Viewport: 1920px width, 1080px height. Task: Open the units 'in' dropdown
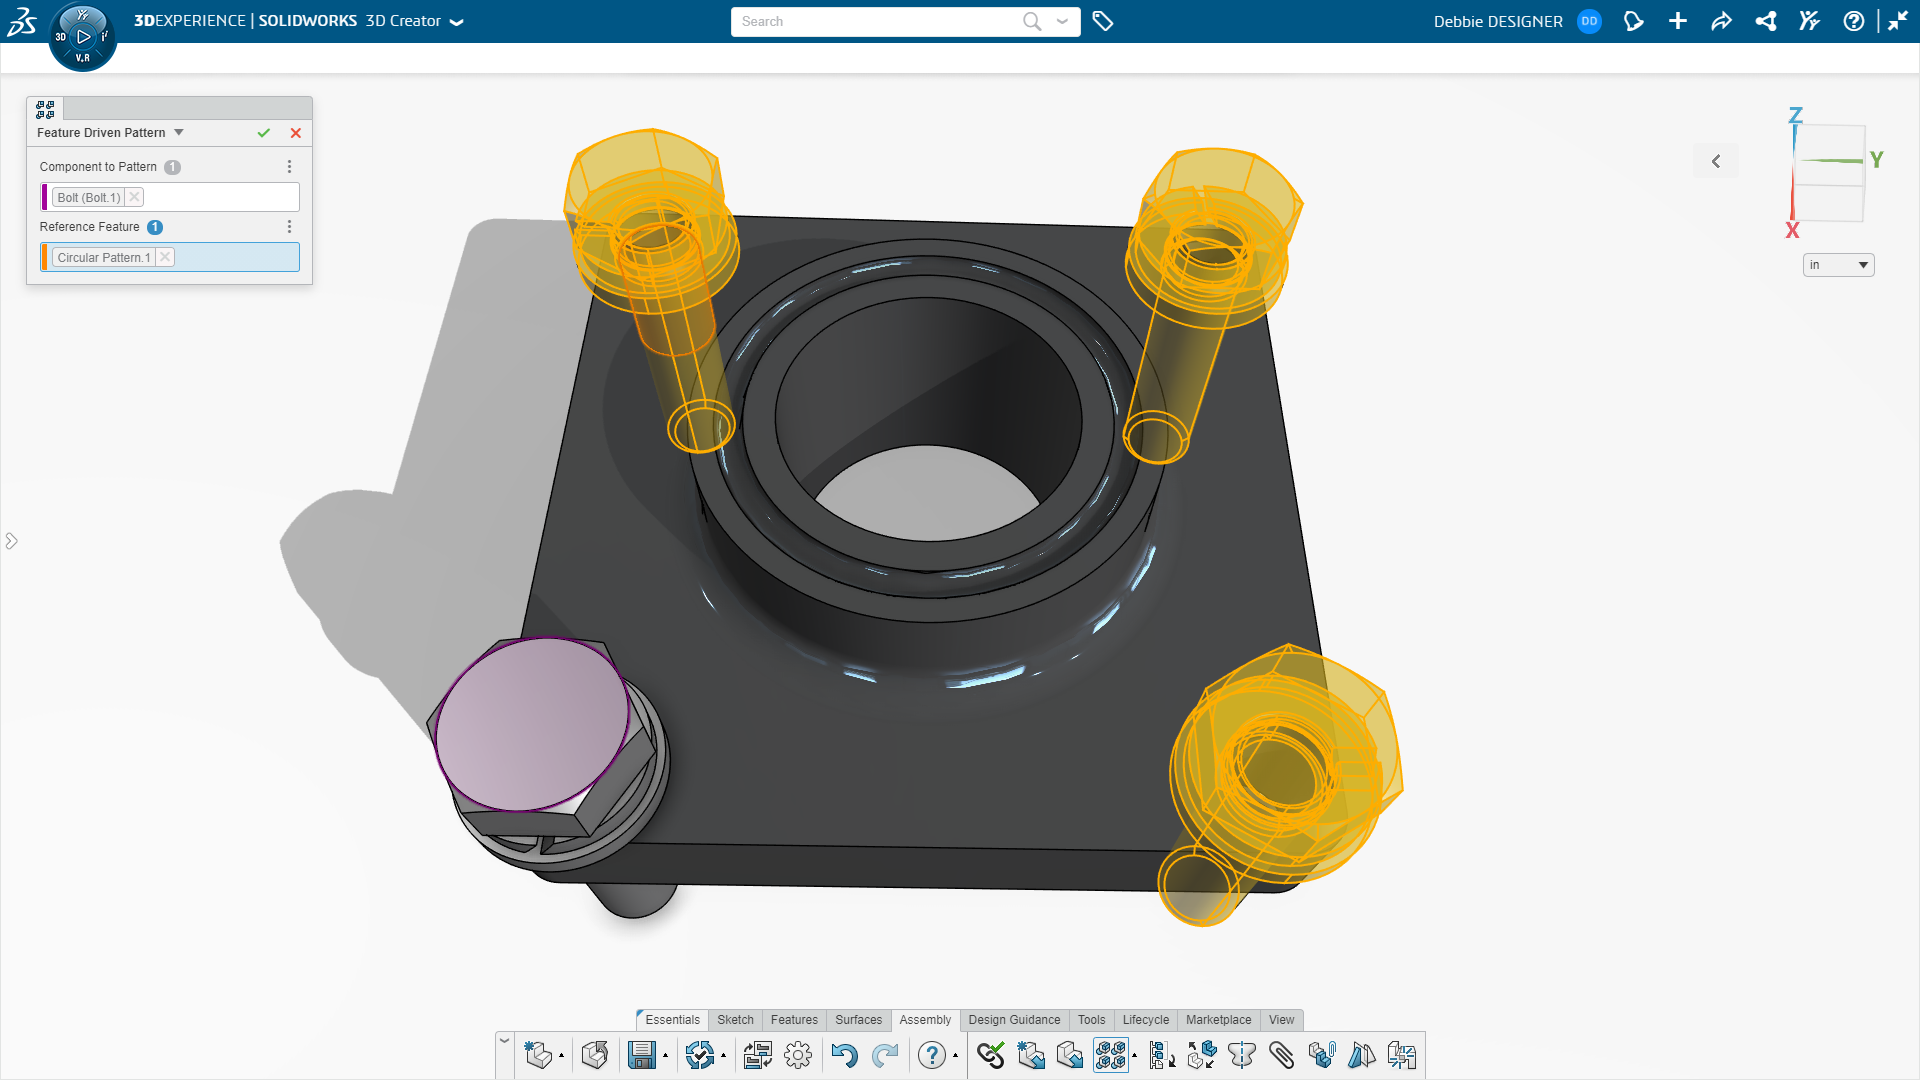(1838, 265)
